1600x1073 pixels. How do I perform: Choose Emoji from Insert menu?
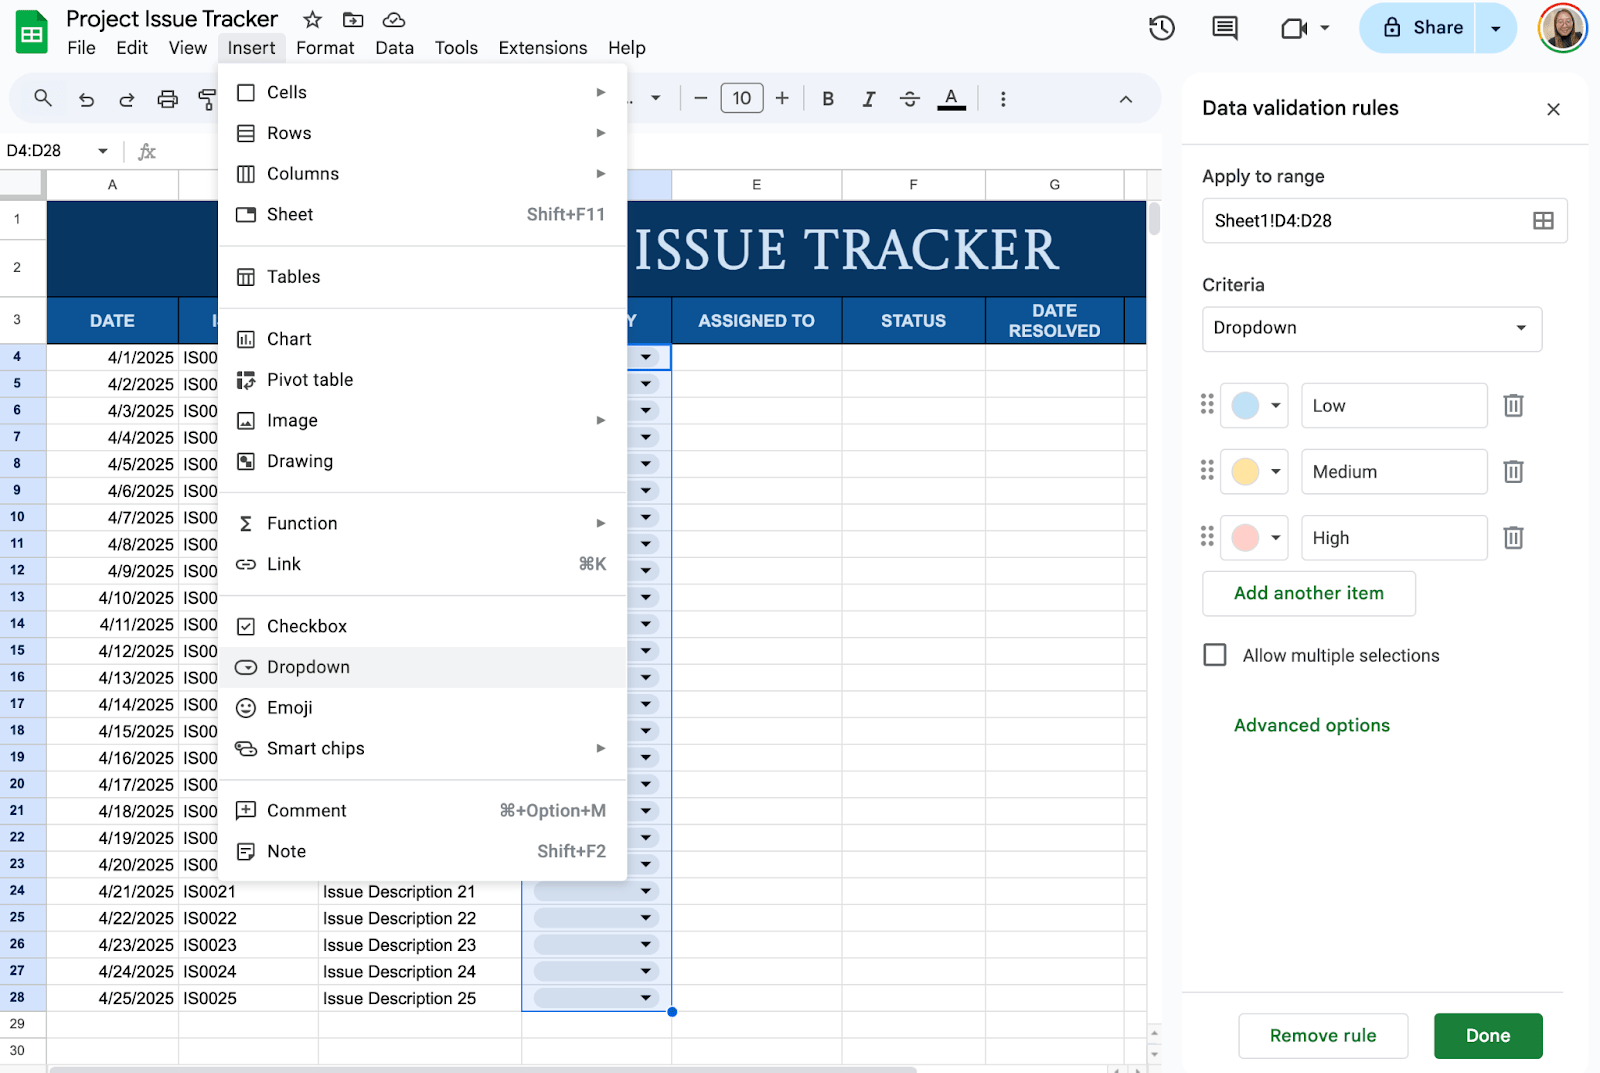[x=422, y=708]
